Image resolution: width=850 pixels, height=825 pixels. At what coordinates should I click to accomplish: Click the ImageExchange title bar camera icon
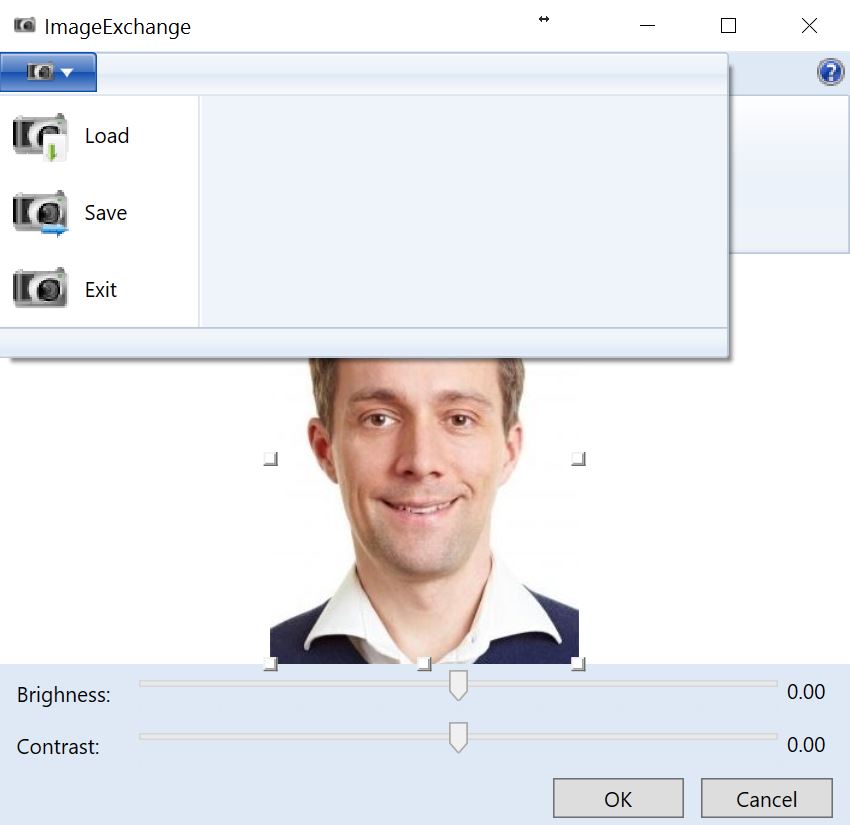(25, 26)
